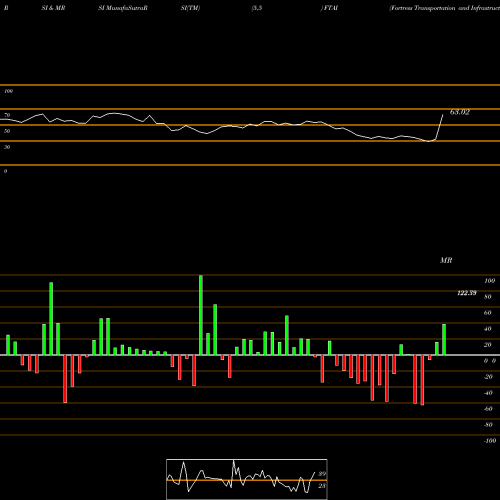Click the 'Fortress Transportation and Infrastruct' title text
Screen dimensions: 500x500
point(445,8)
